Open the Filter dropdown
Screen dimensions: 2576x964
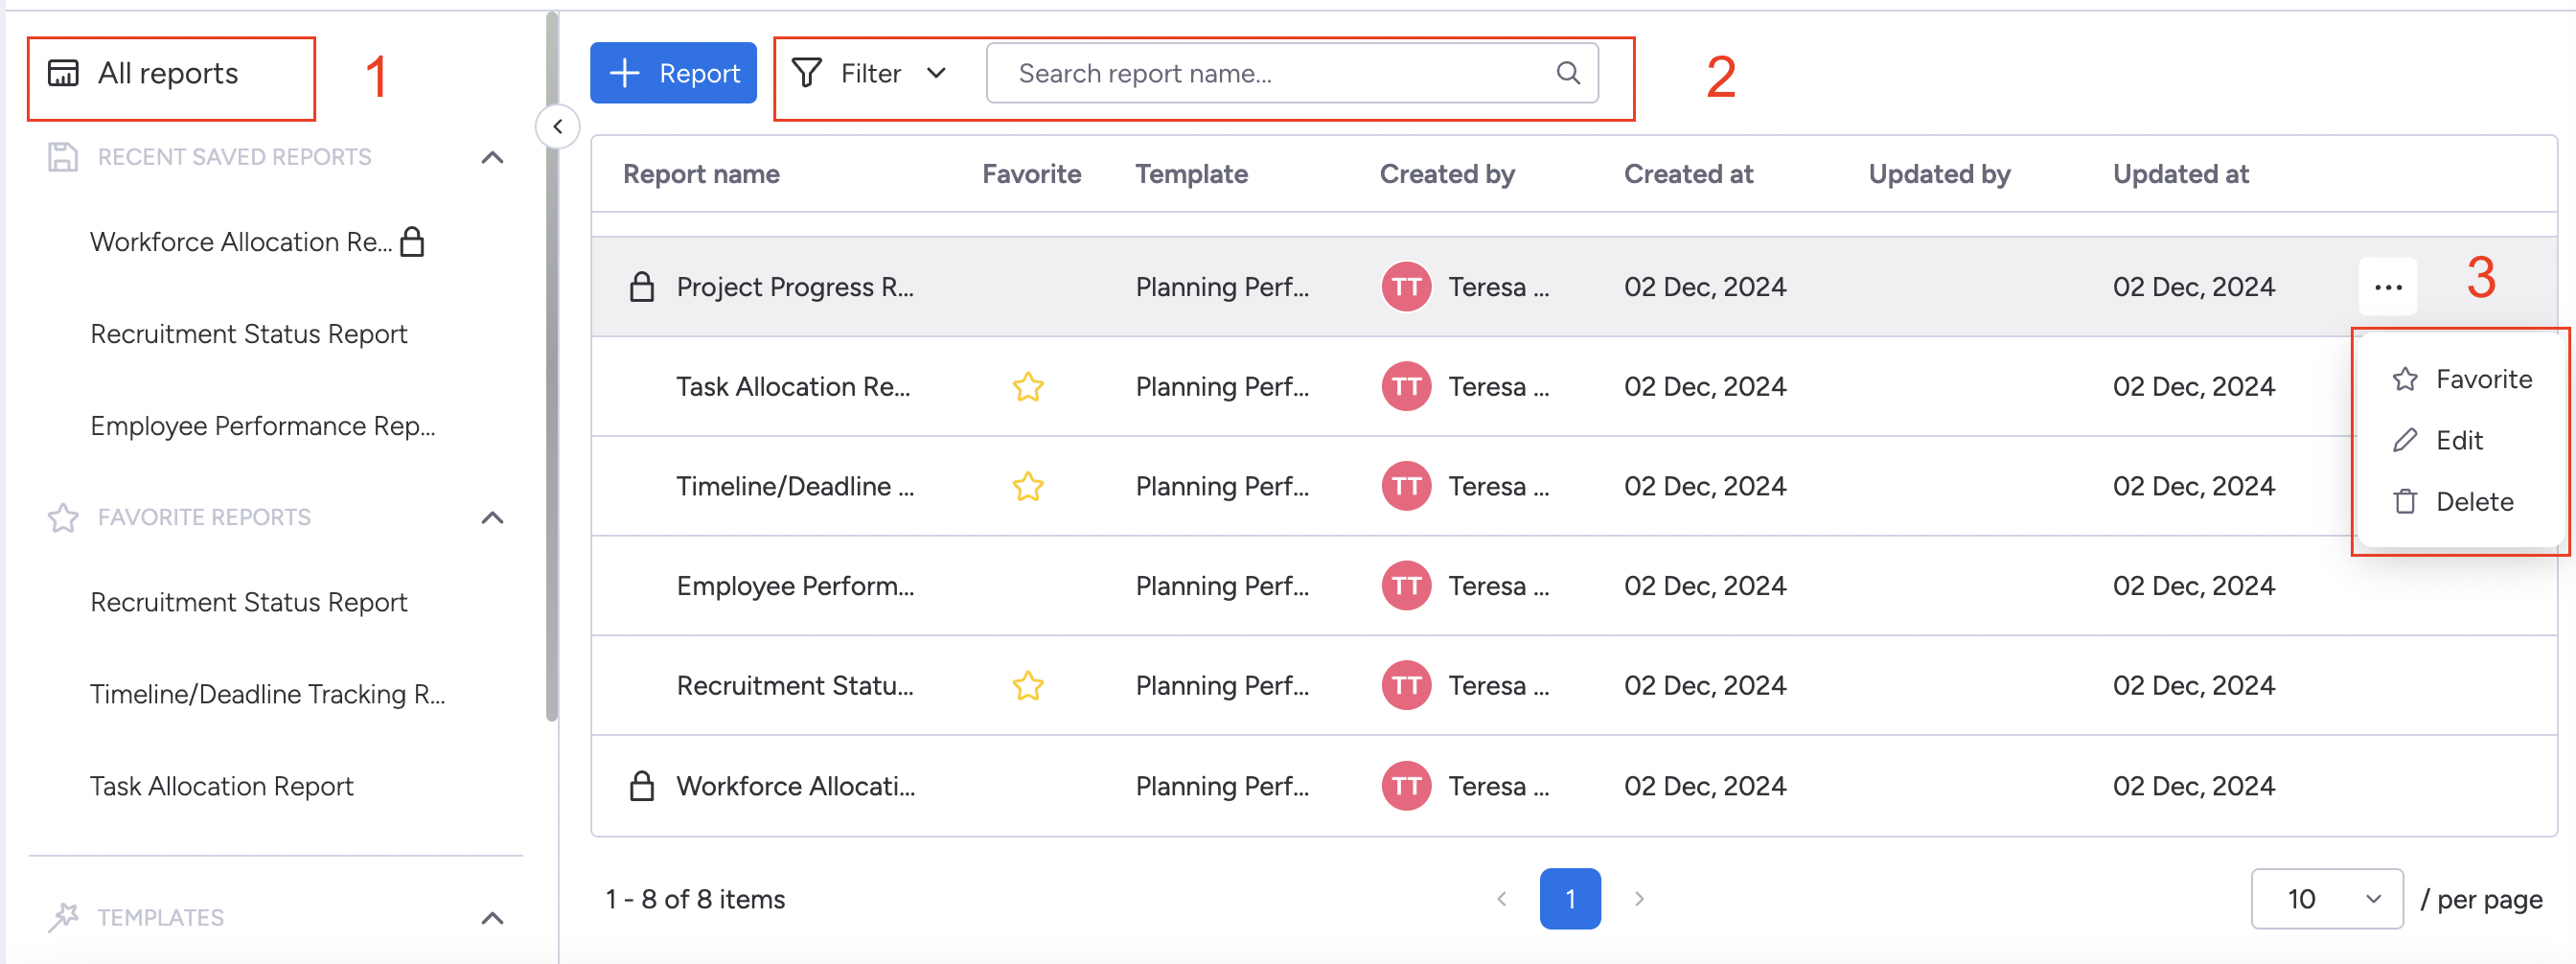(x=936, y=72)
